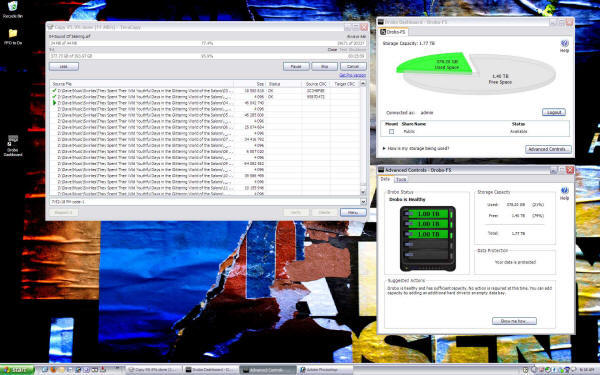
Task: Click the file list scrollbar up arrow
Action: click(x=363, y=83)
